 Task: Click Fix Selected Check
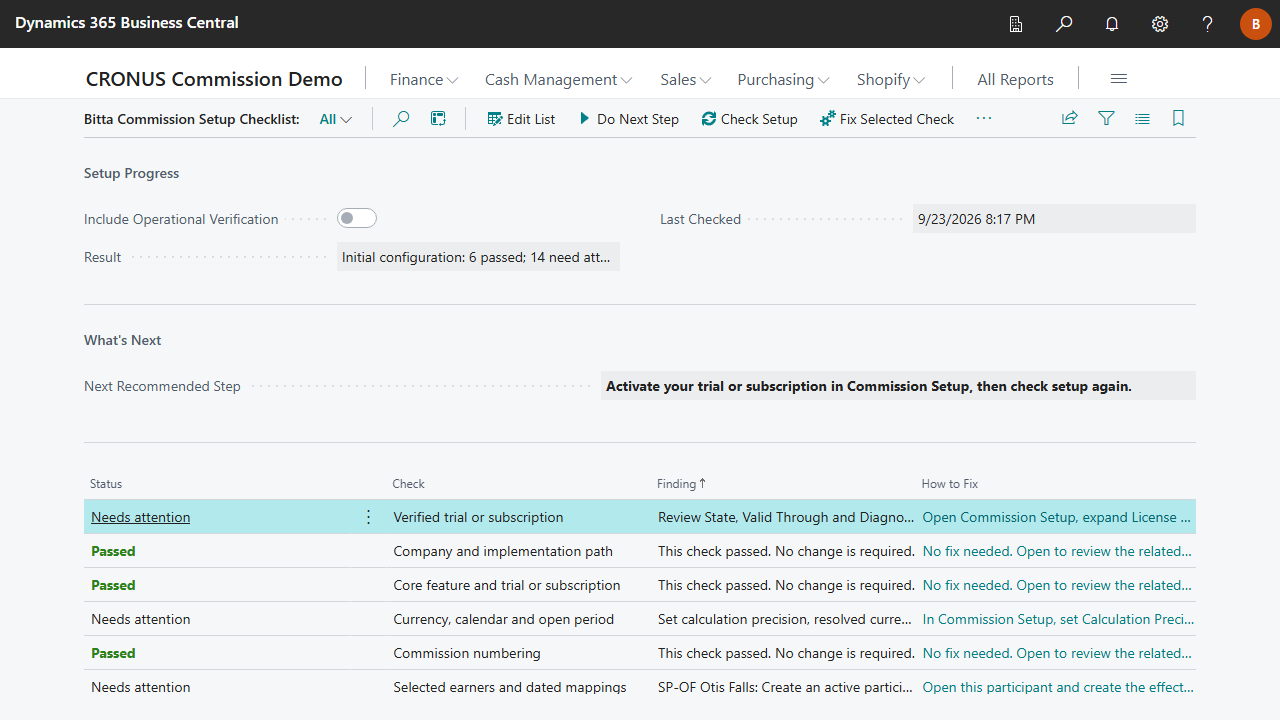(887, 119)
